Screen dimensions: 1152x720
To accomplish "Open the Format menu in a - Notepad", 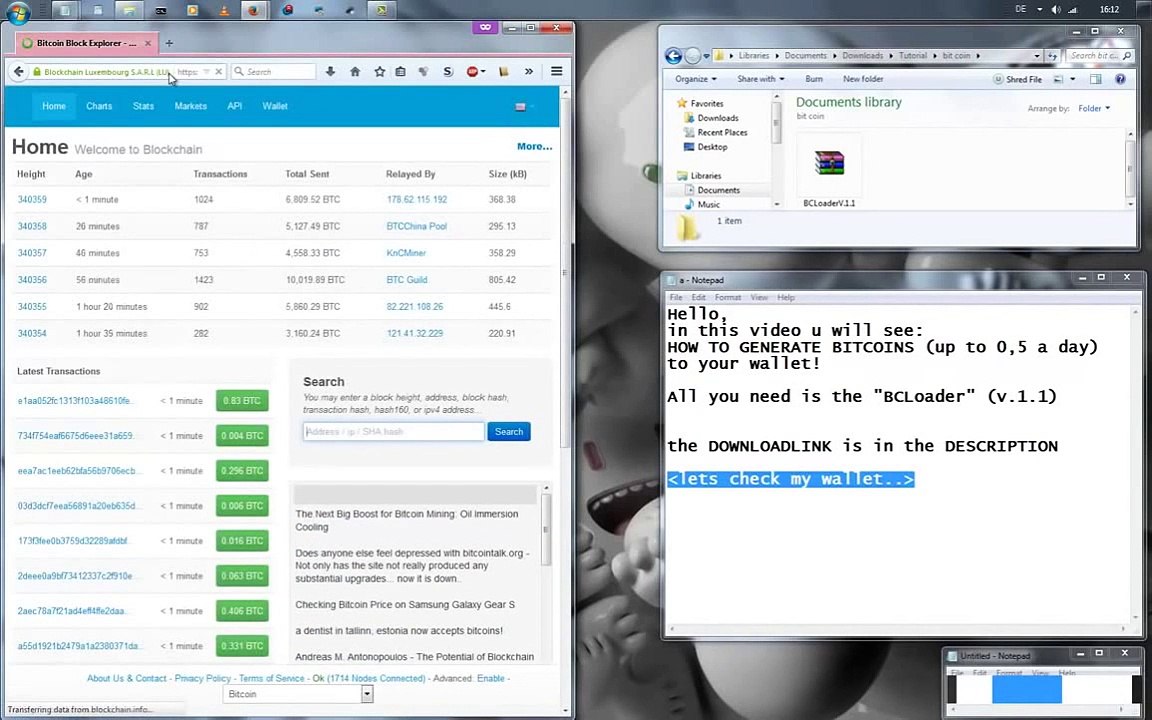I will tap(727, 298).
